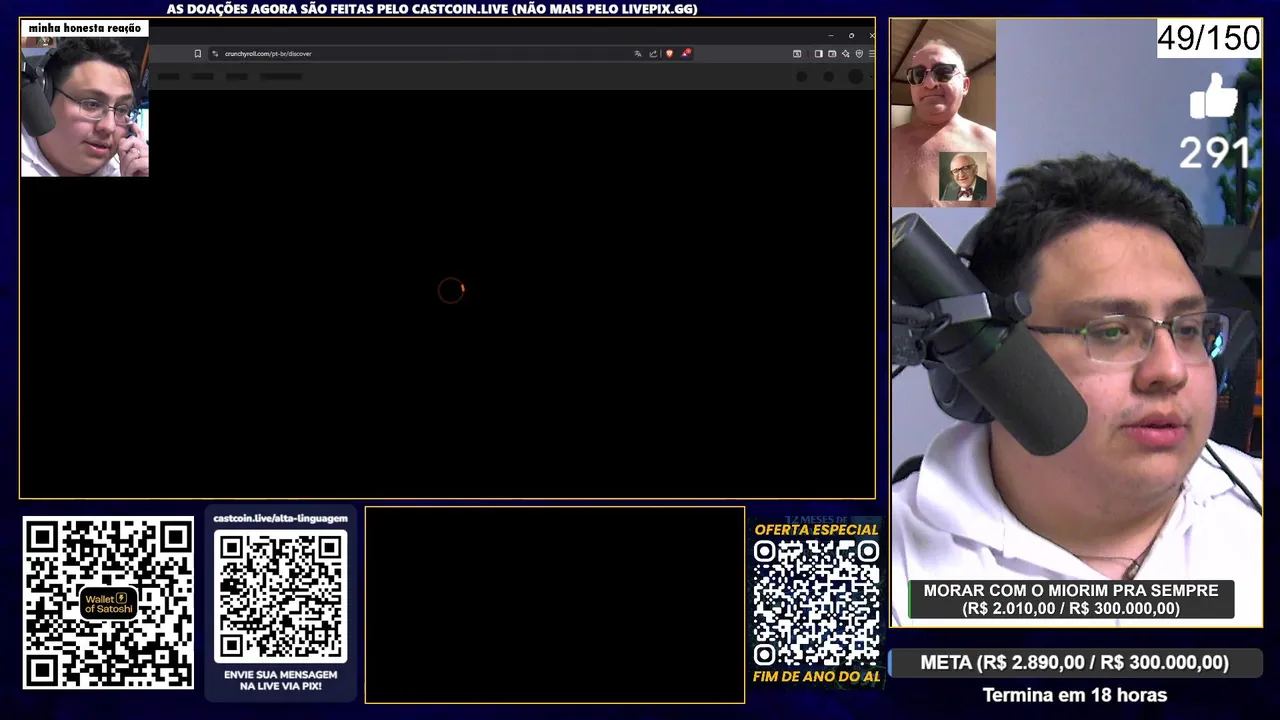Click the META R$ 2.890,00 goal bar
1280x720 pixels.
1075,662
